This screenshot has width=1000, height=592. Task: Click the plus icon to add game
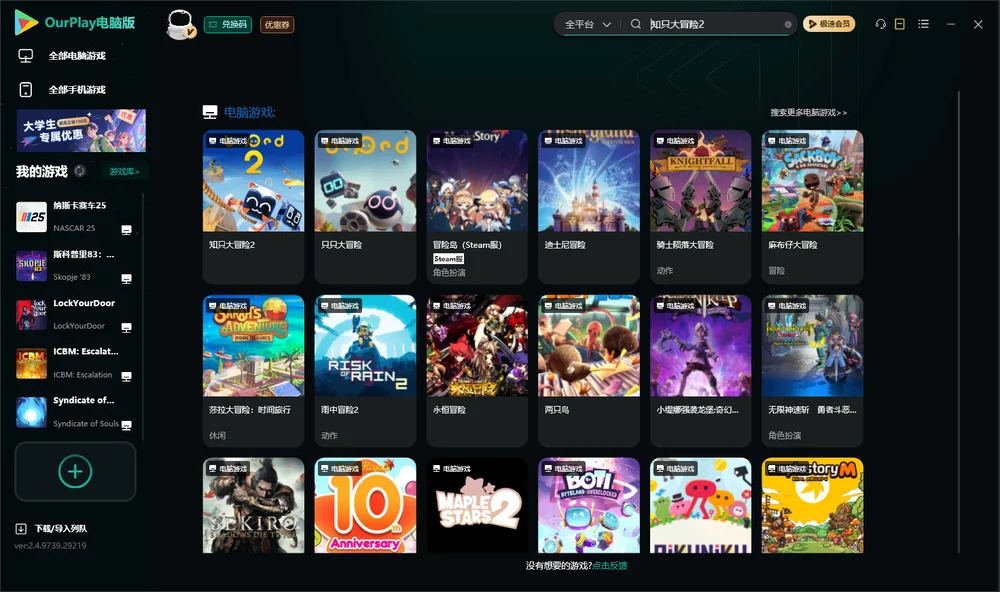[75, 471]
